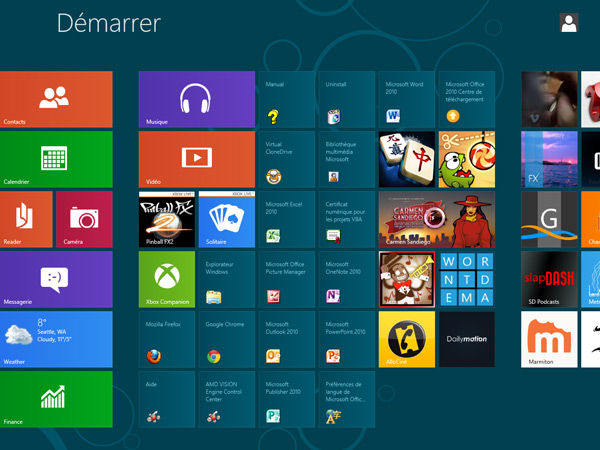Open Microsoft Word 2010
This screenshot has height=450, width=600.
(x=406, y=99)
